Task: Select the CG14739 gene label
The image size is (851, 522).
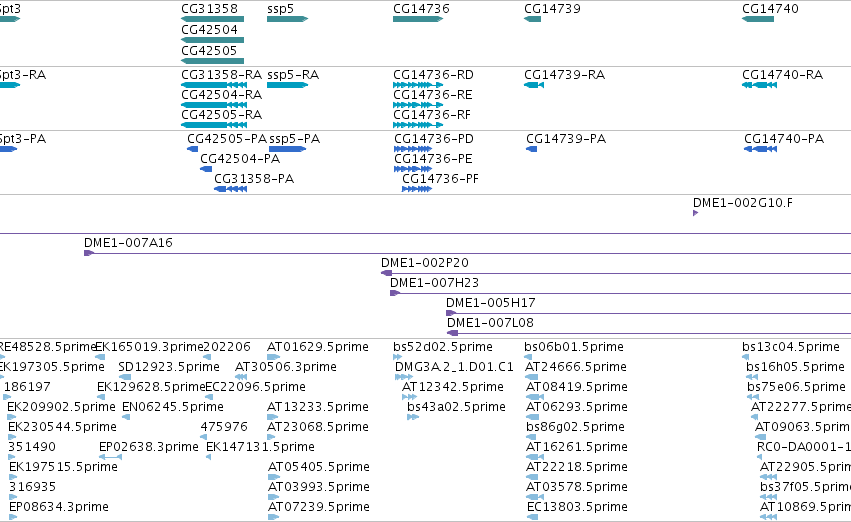Action: (552, 9)
